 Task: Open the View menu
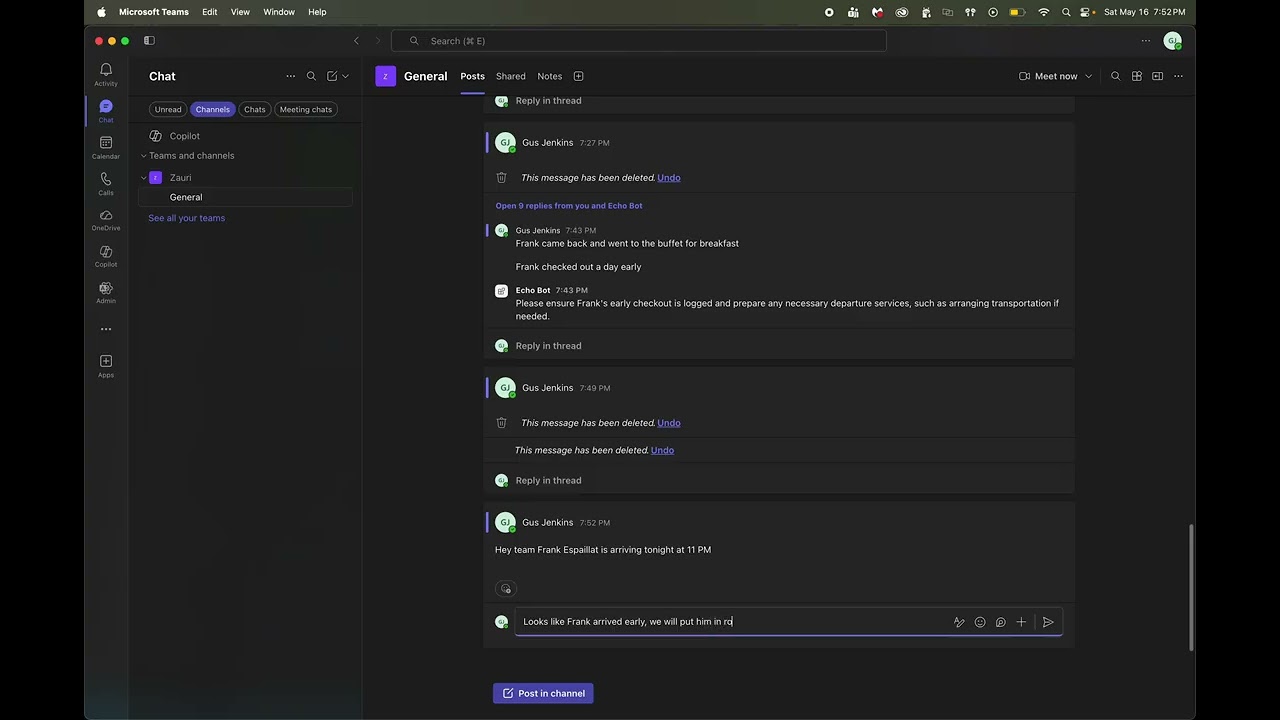(240, 12)
